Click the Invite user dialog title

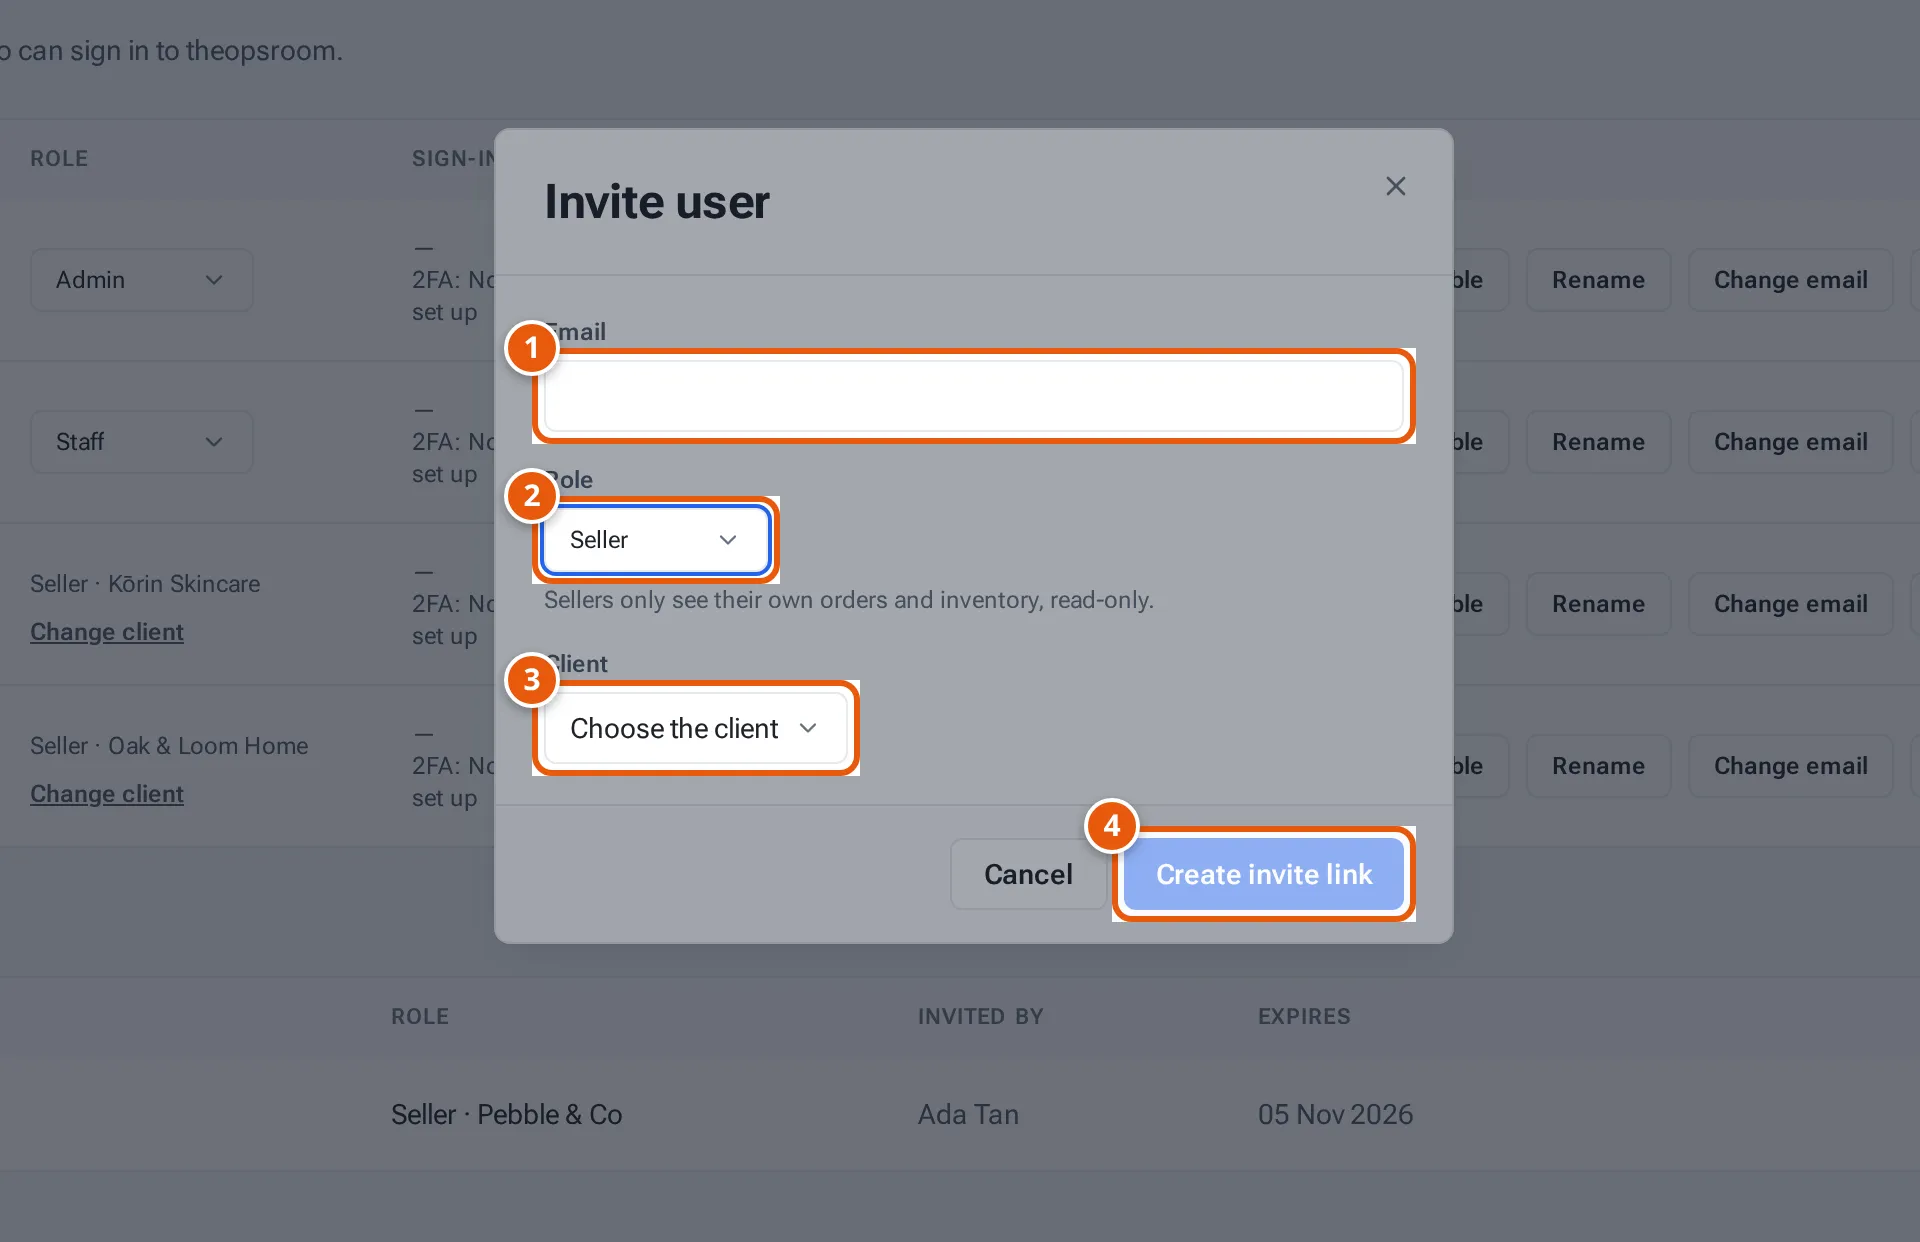pos(657,202)
